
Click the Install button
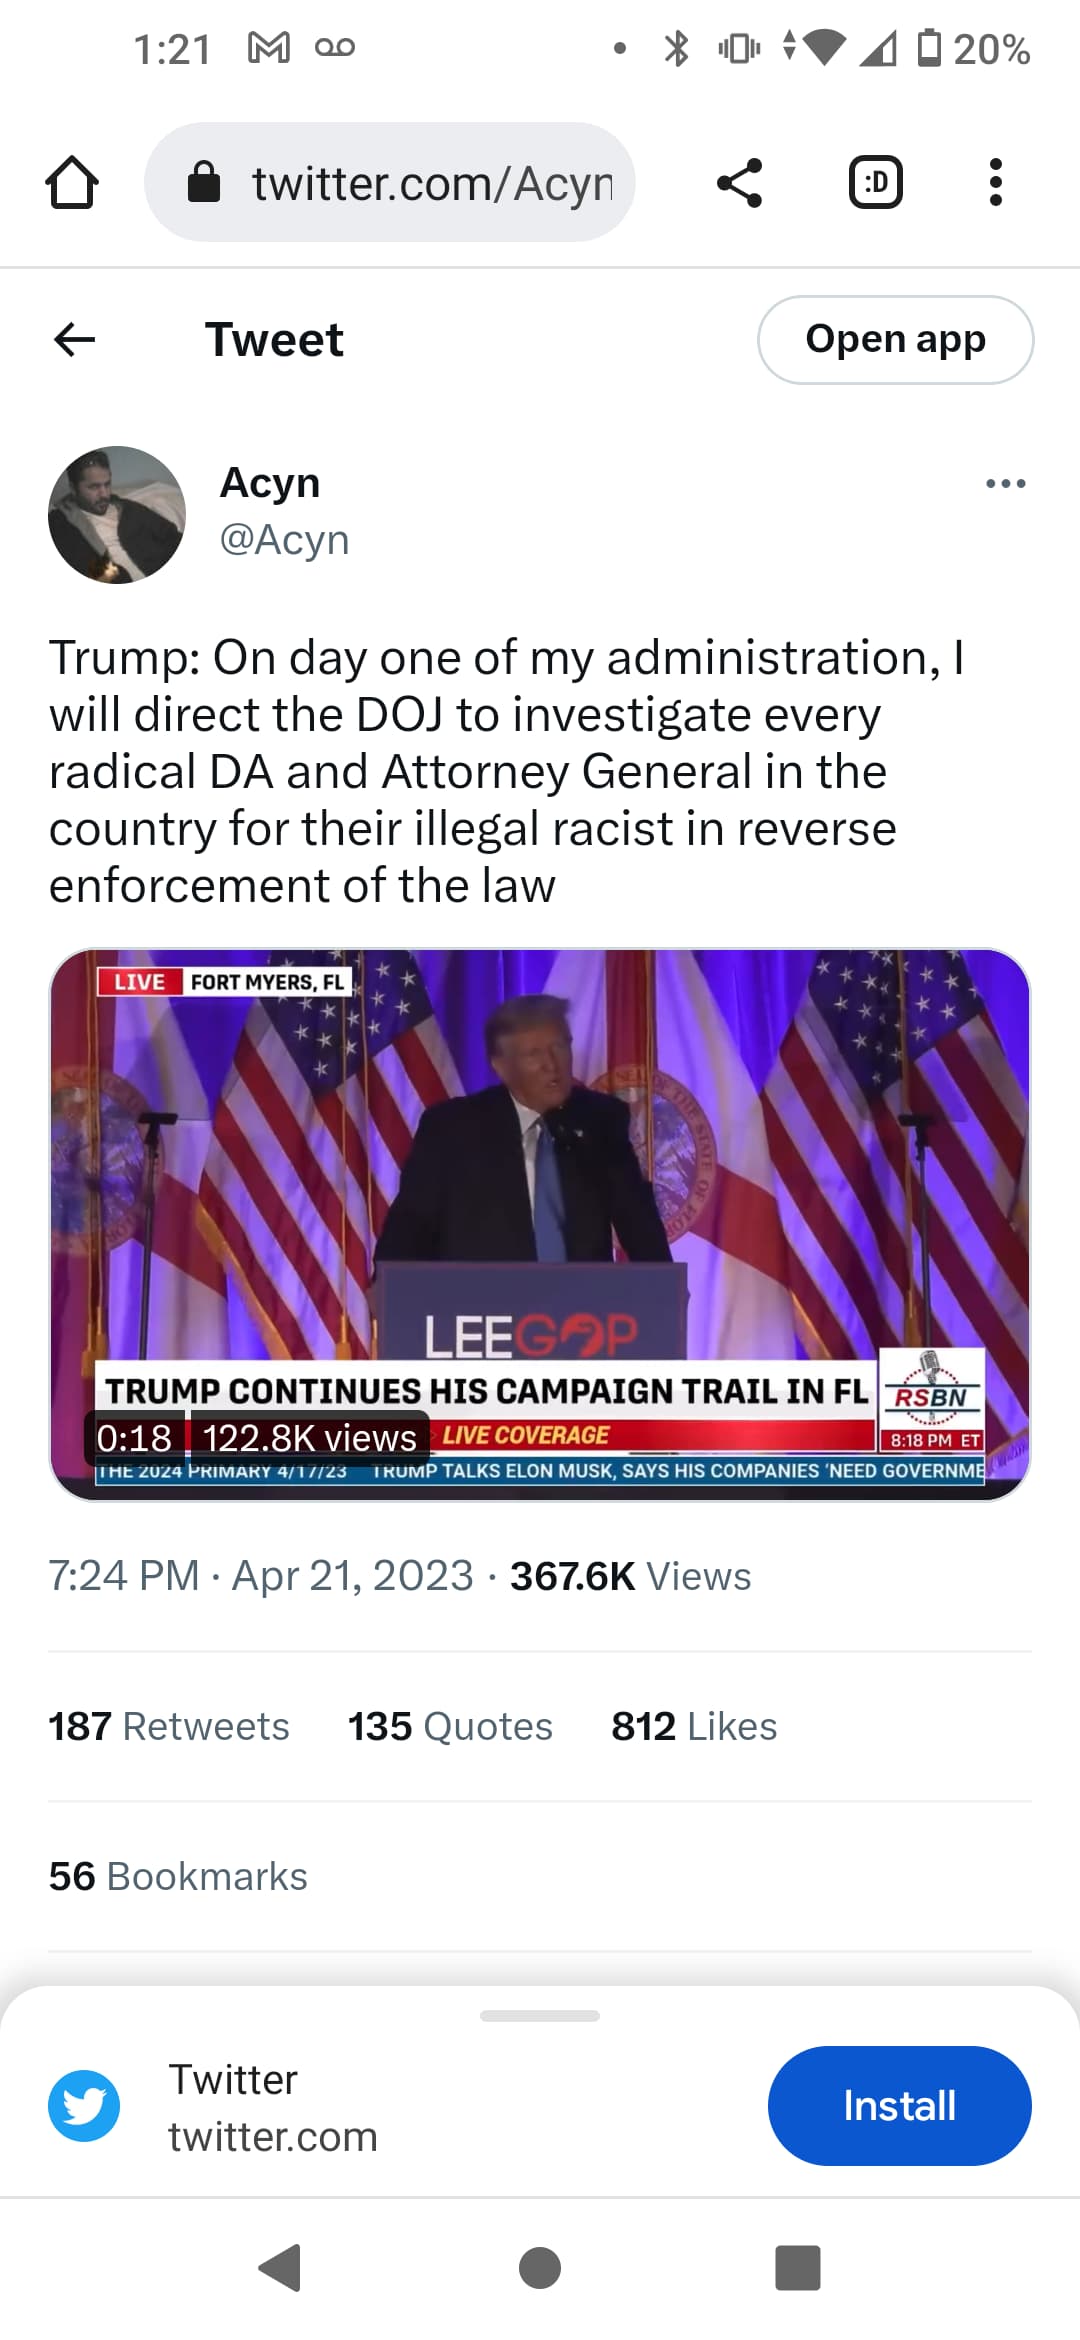(x=900, y=2105)
